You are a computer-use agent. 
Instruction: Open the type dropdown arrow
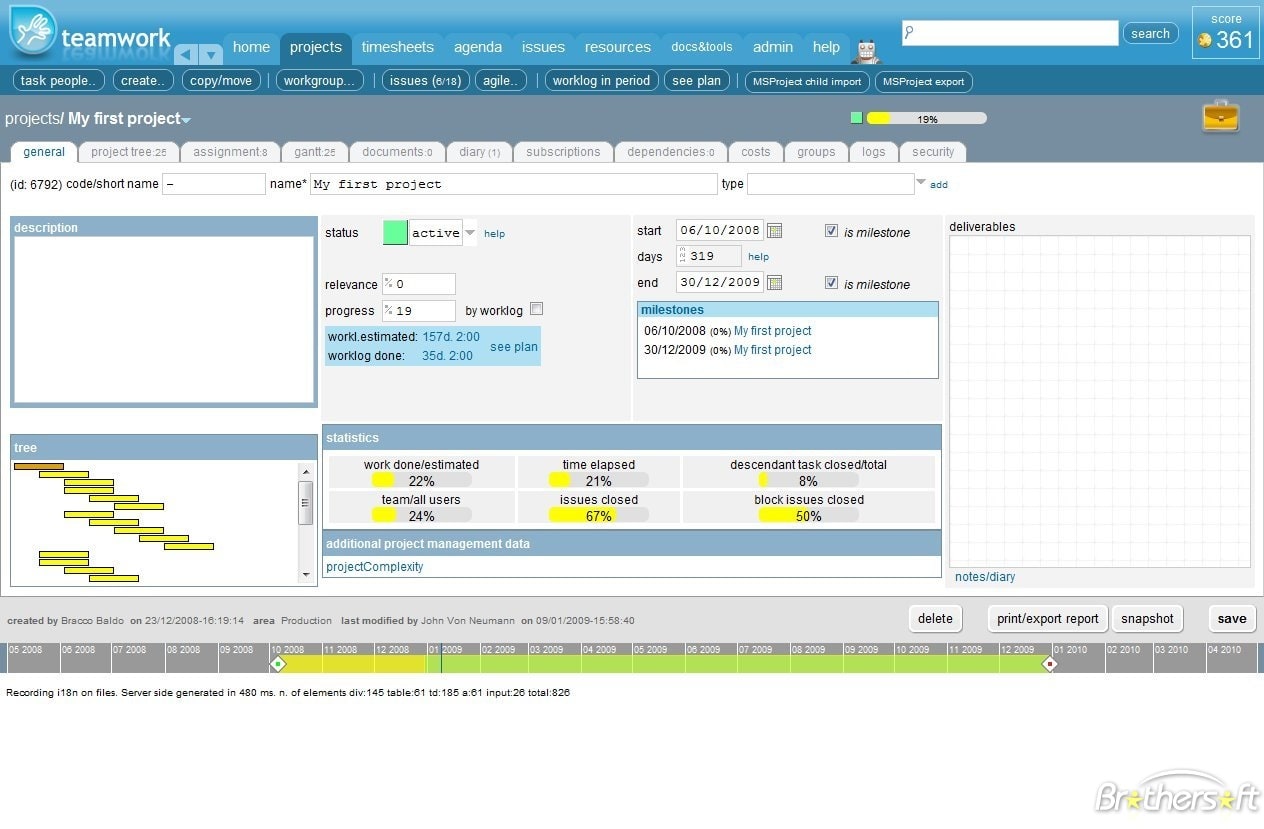click(x=921, y=182)
